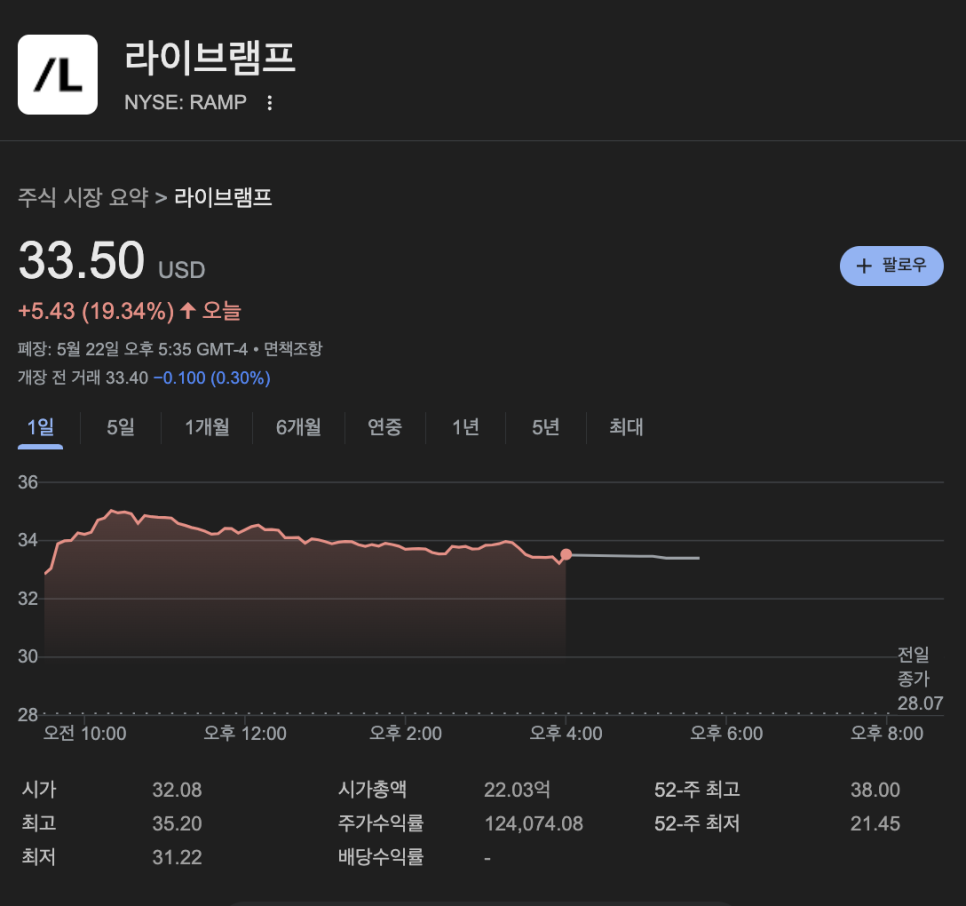The image size is (966, 906).
Task: Open the 6개월 chart tab
Action: (298, 427)
